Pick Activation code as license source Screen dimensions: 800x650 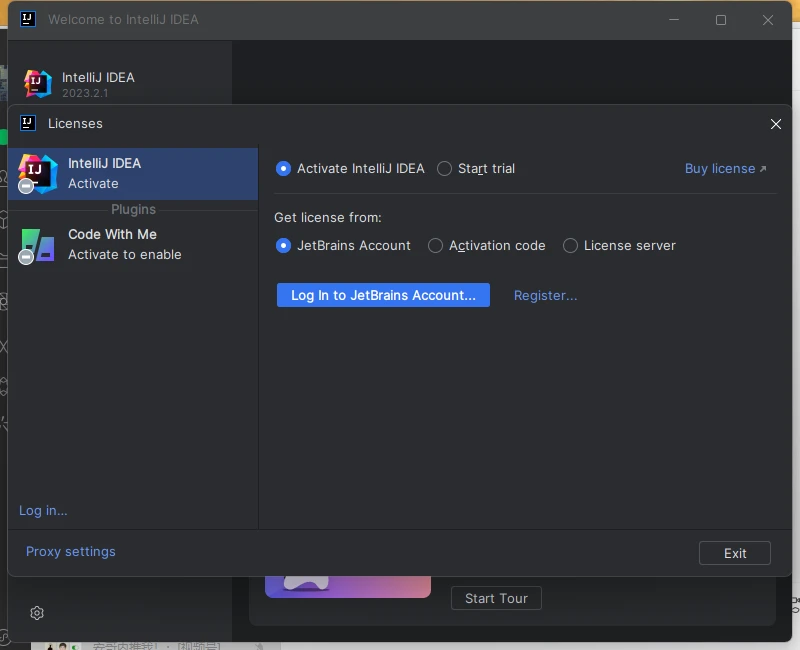pos(486,245)
